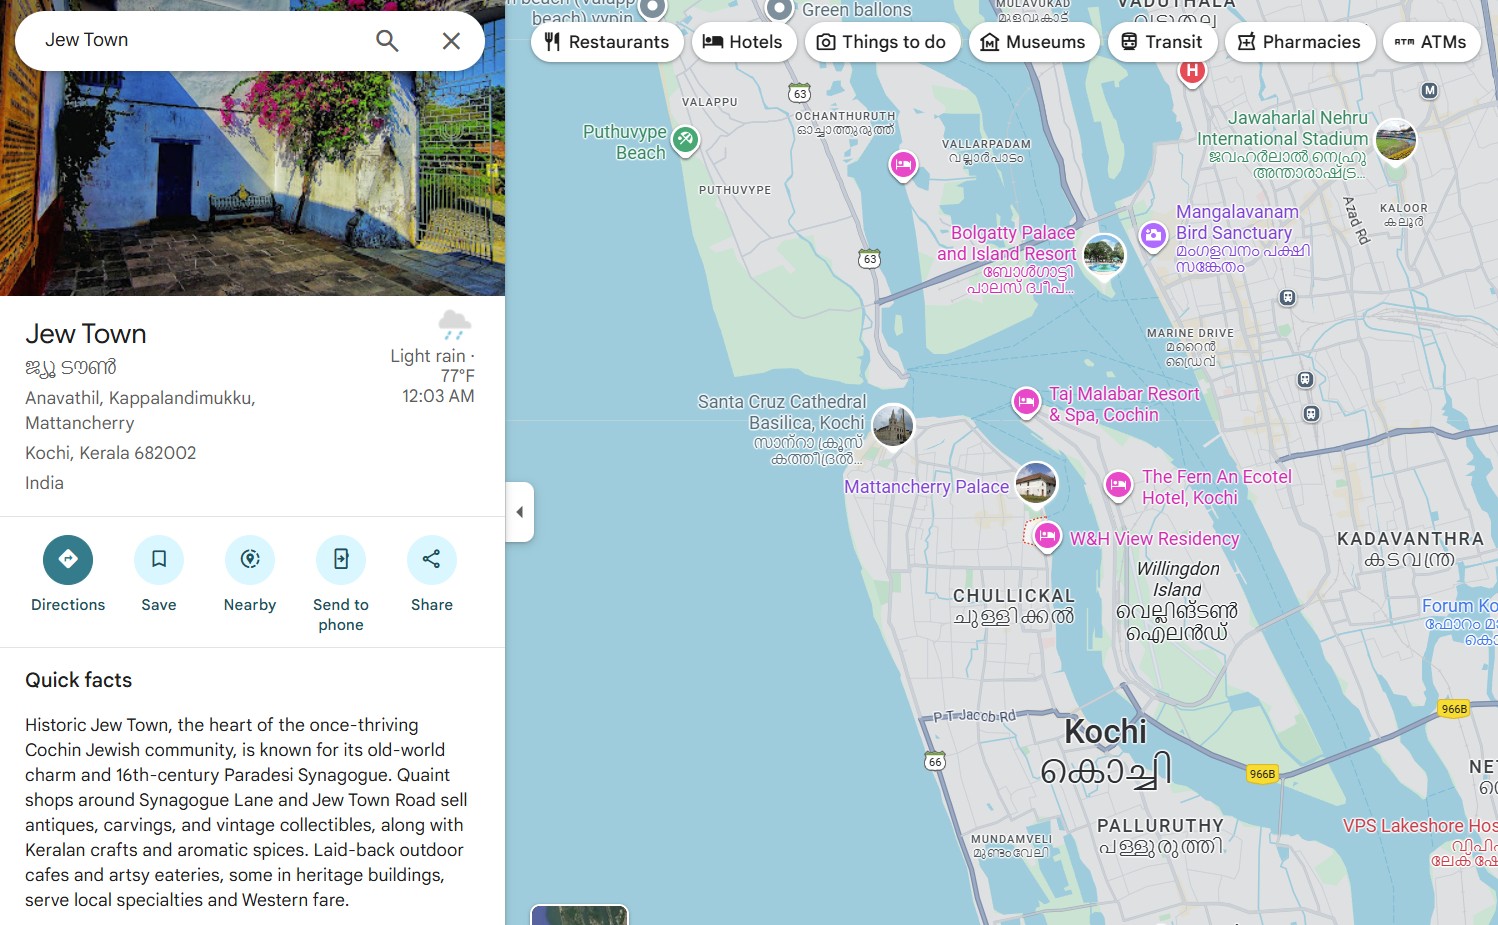Click the route 66 shield near Mundamveli
The height and width of the screenshot is (925, 1498).
click(x=935, y=761)
